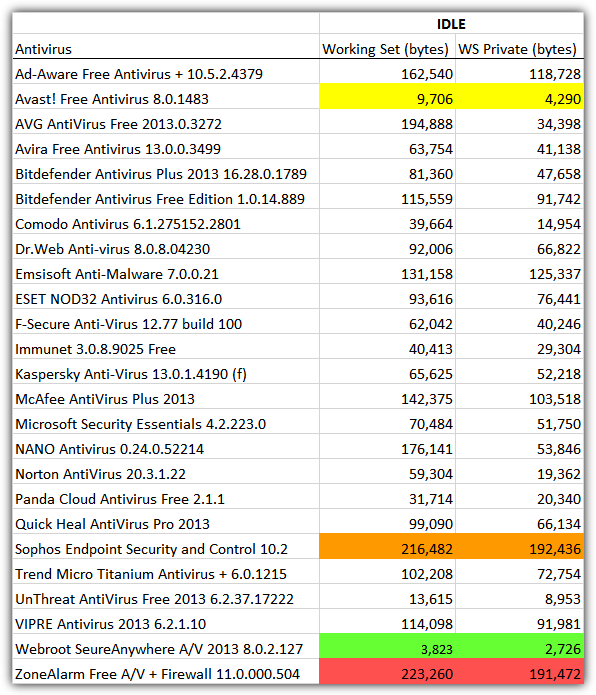Viewport: 596px width, 695px height.
Task: Click Ad-Aware Free Antivirus + 10.5.2.4379 row name
Action: tap(139, 74)
